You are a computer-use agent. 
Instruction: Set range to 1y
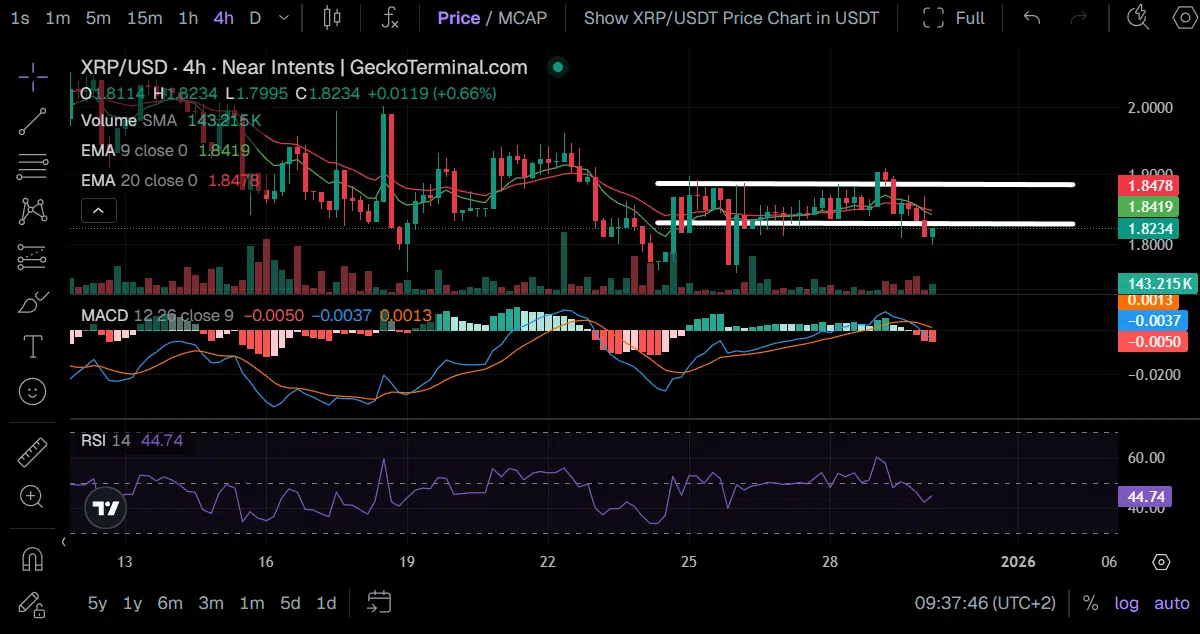point(132,603)
